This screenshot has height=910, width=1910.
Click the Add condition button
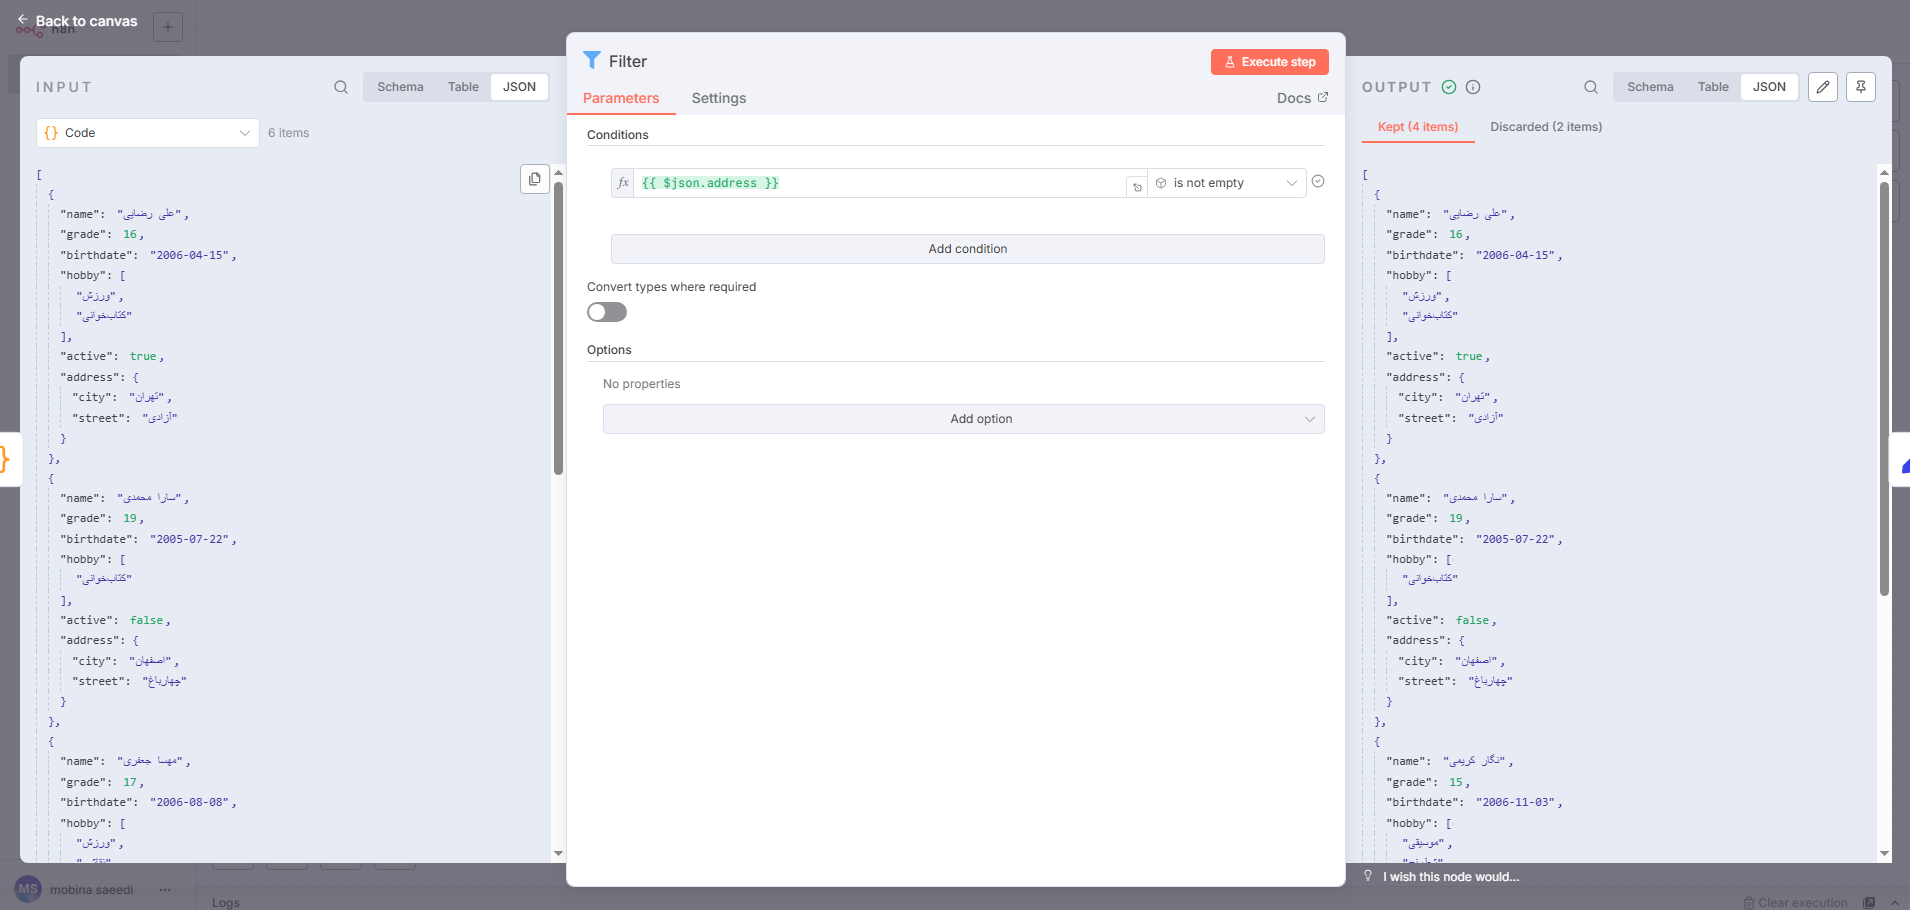pyautogui.click(x=966, y=248)
